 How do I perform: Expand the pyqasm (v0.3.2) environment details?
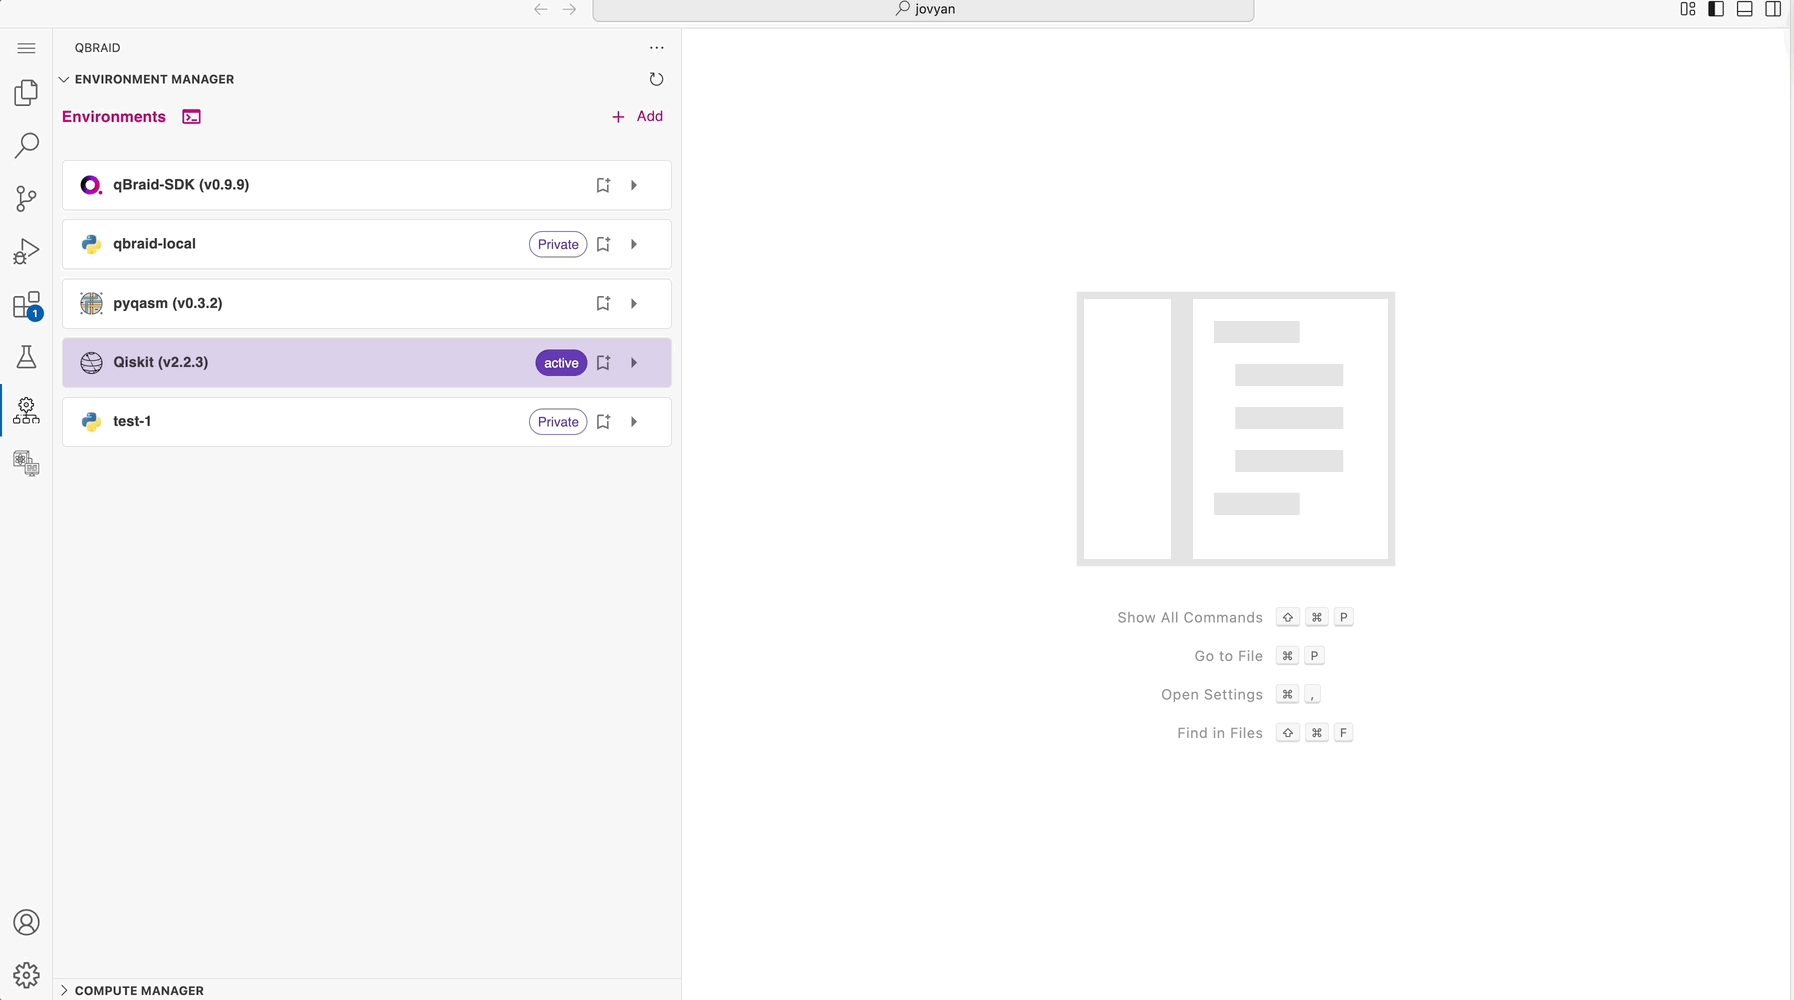pyautogui.click(x=634, y=303)
